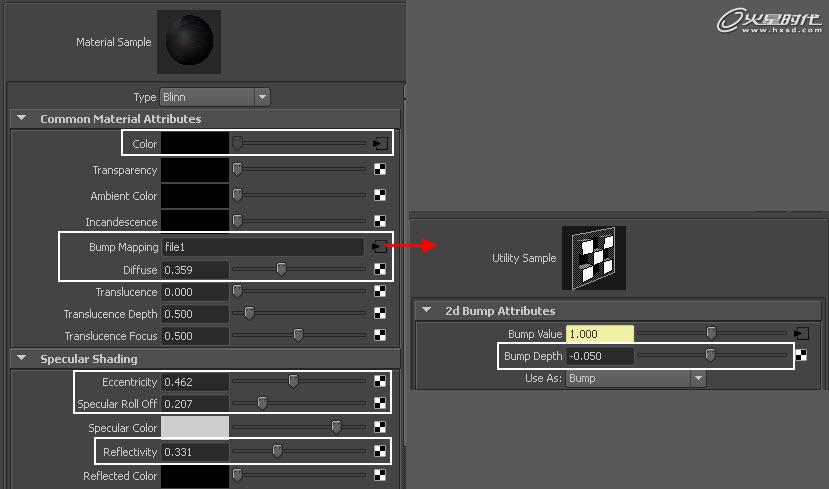Click the Transparency slider handle
Image resolution: width=829 pixels, height=489 pixels.
click(237, 169)
